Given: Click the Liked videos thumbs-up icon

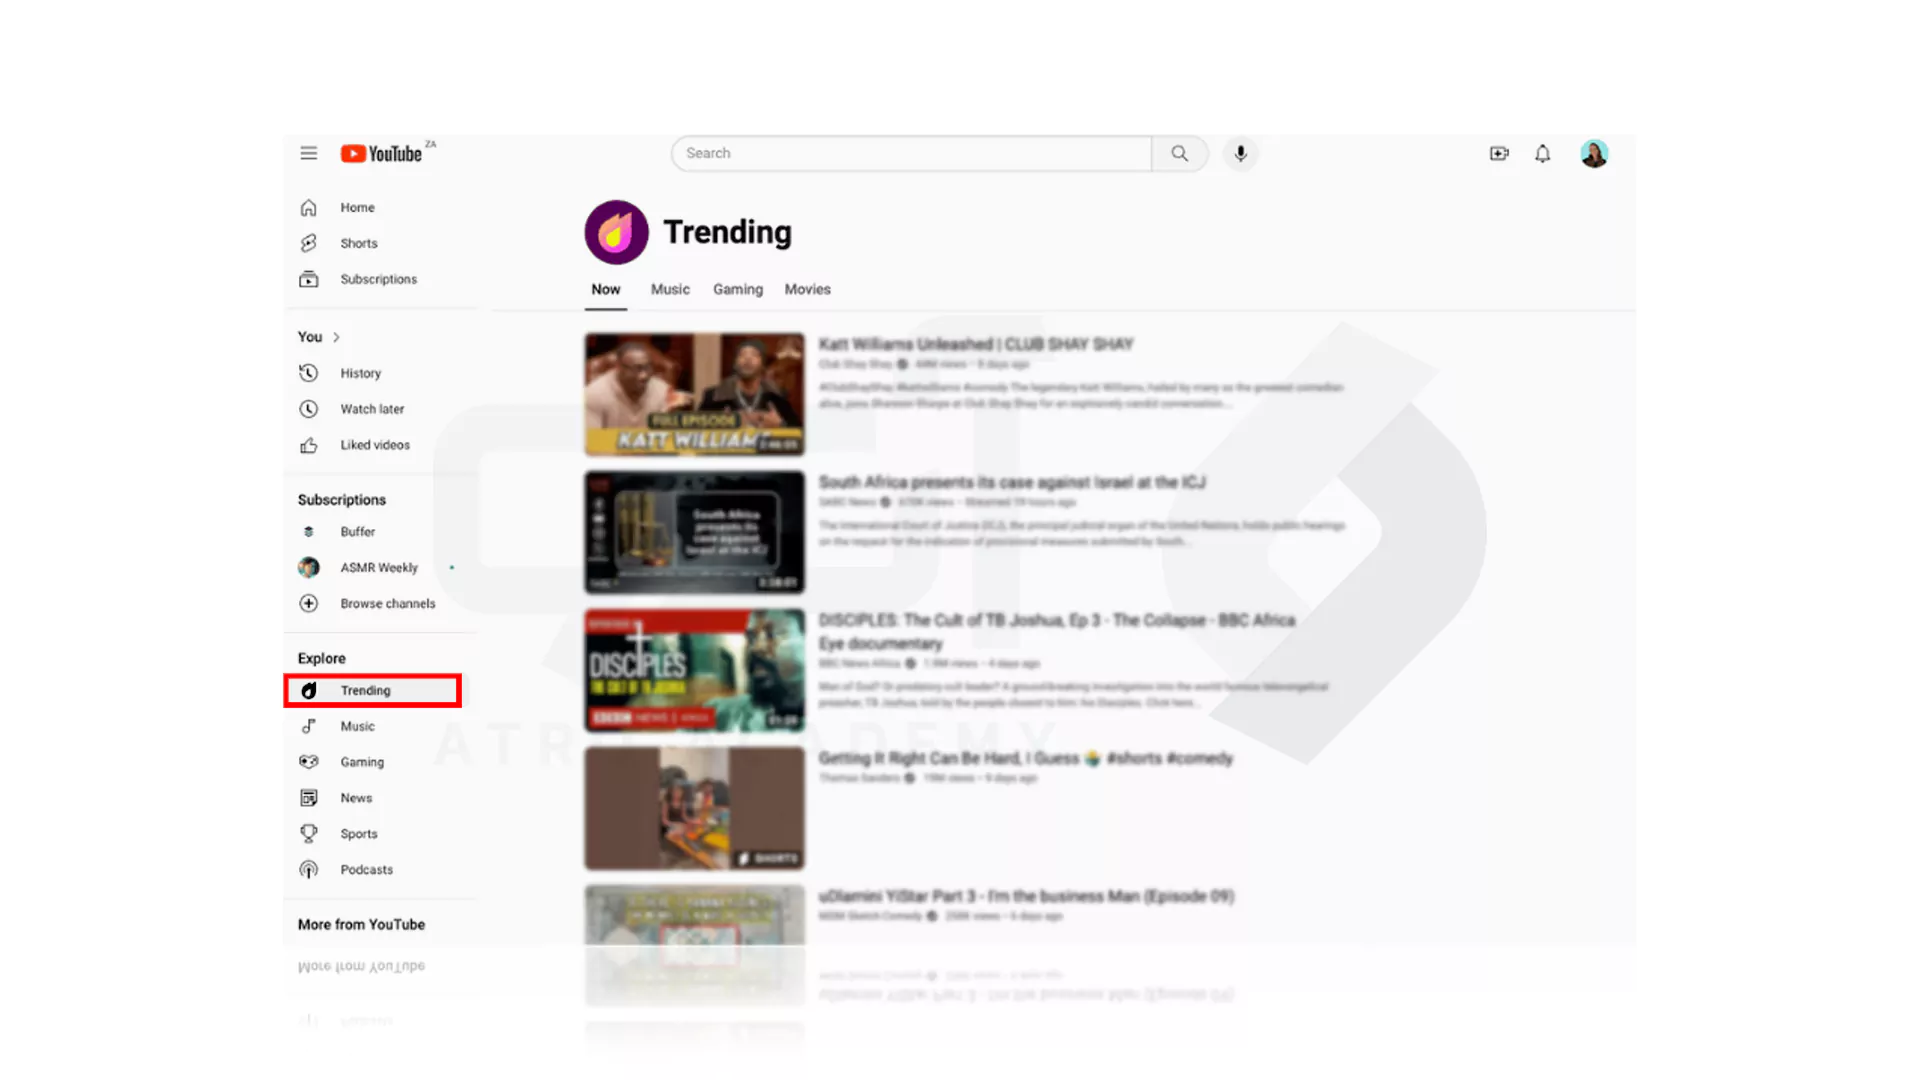Looking at the screenshot, I should [308, 445].
